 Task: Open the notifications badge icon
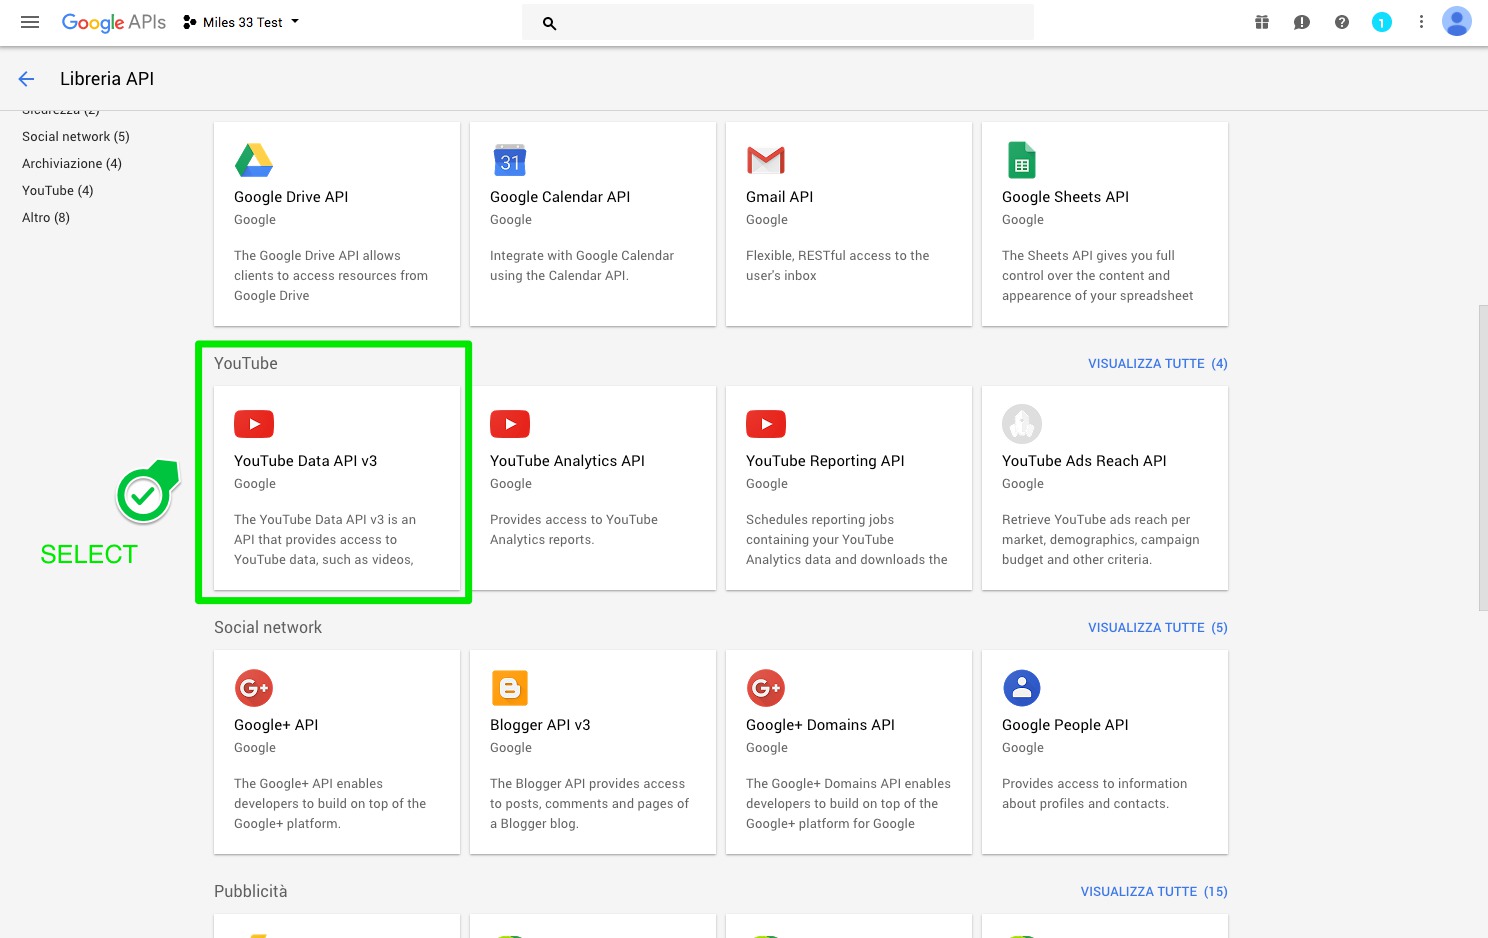click(1382, 22)
